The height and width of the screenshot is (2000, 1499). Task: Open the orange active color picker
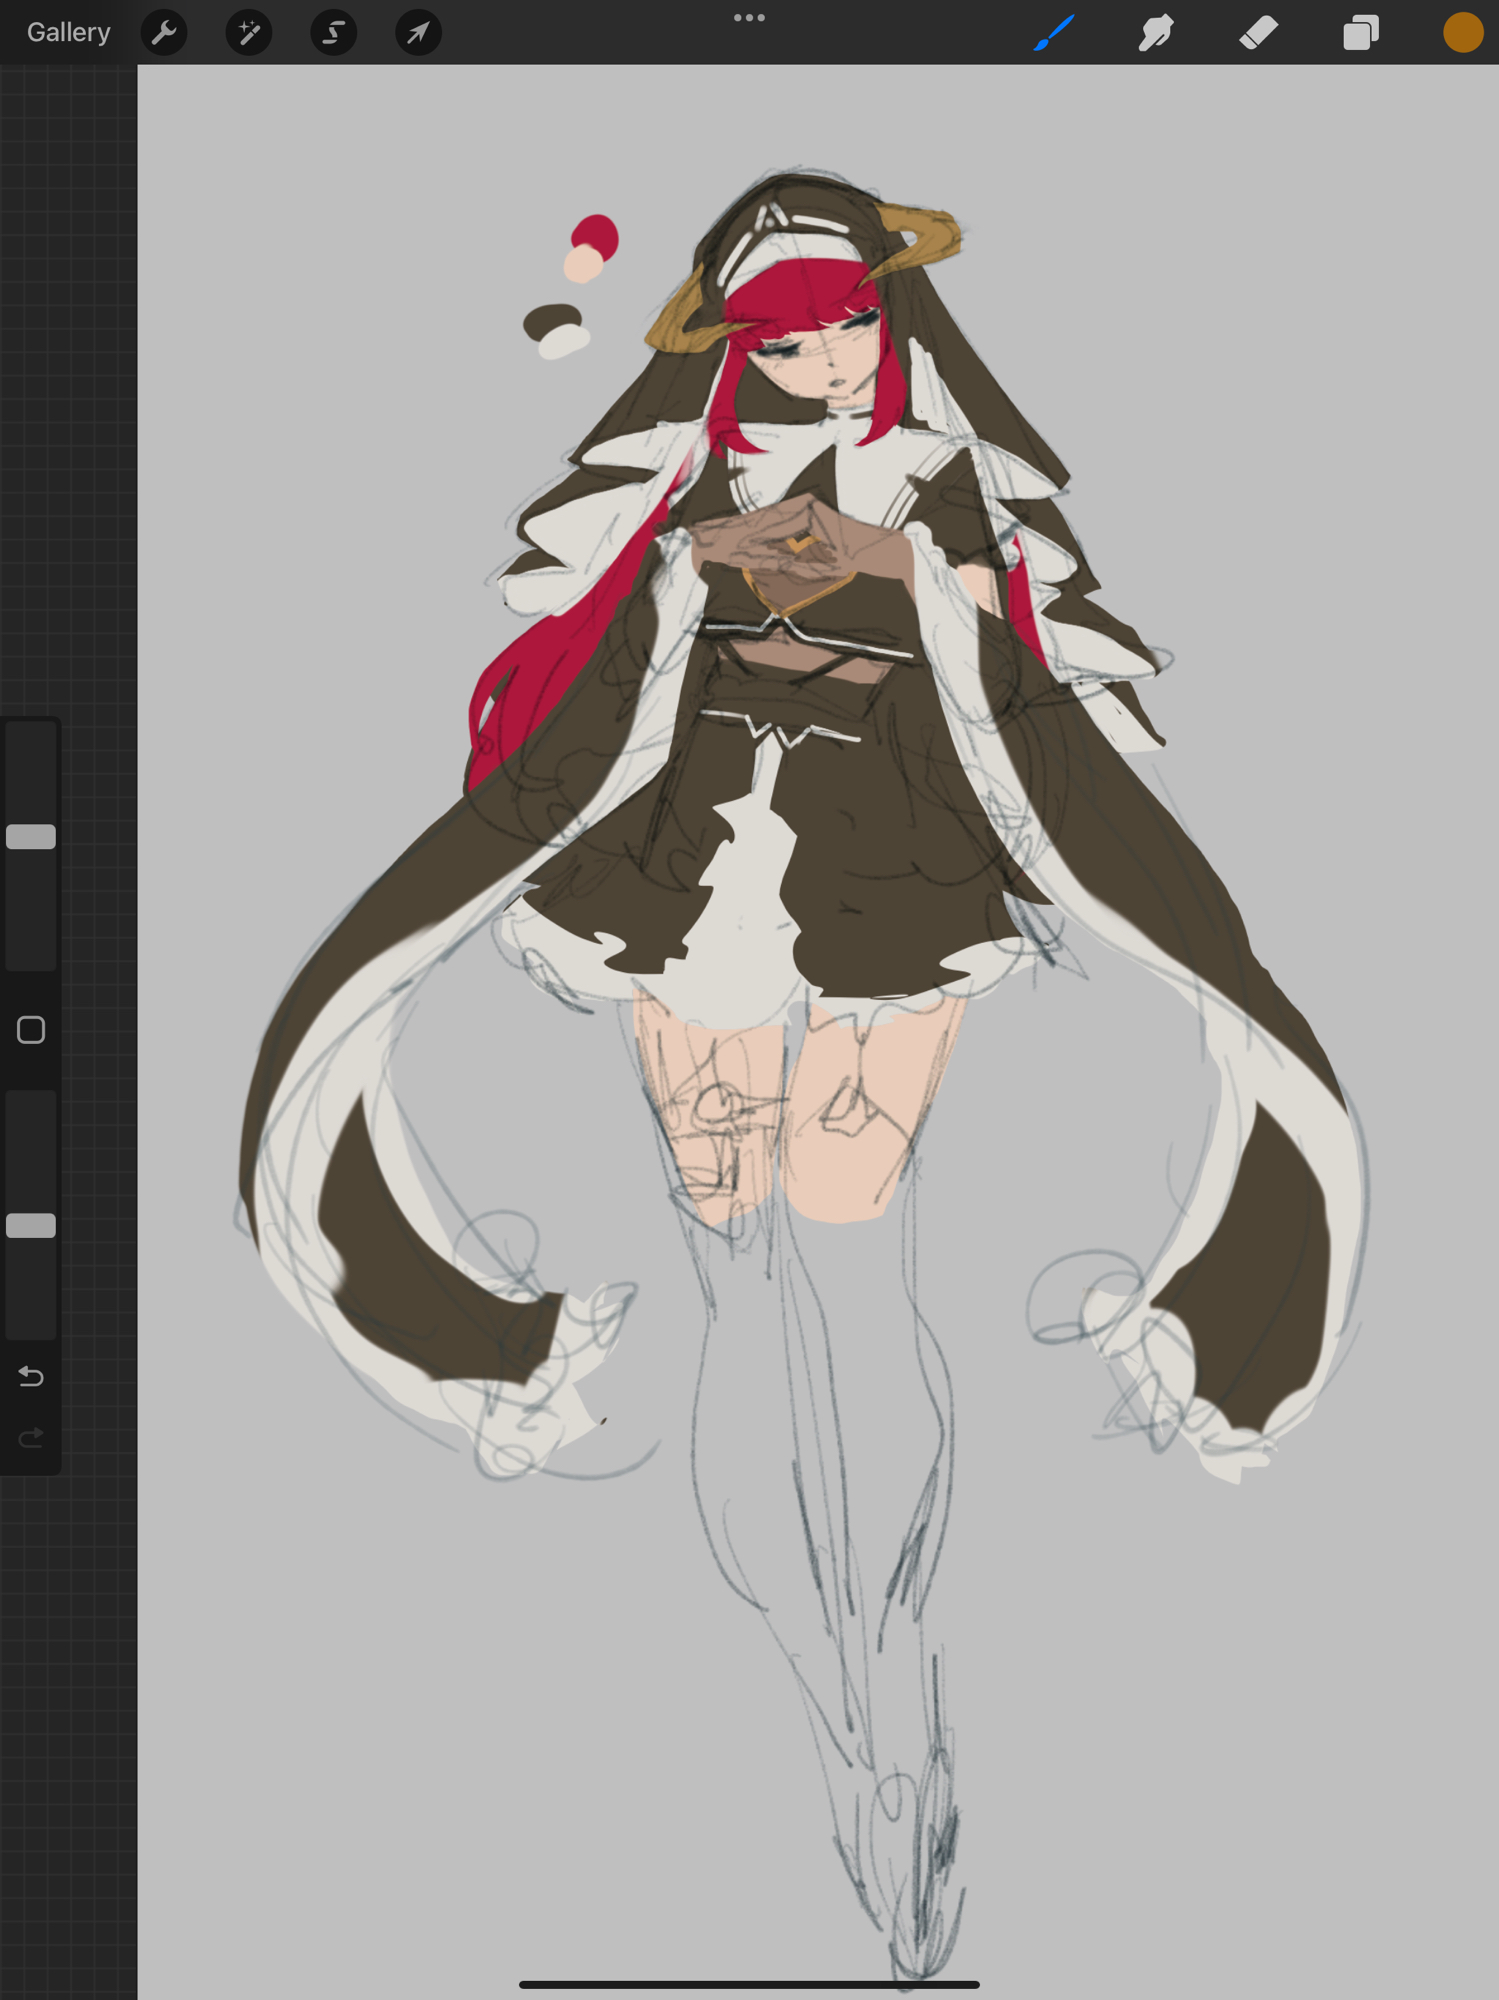[1462, 33]
